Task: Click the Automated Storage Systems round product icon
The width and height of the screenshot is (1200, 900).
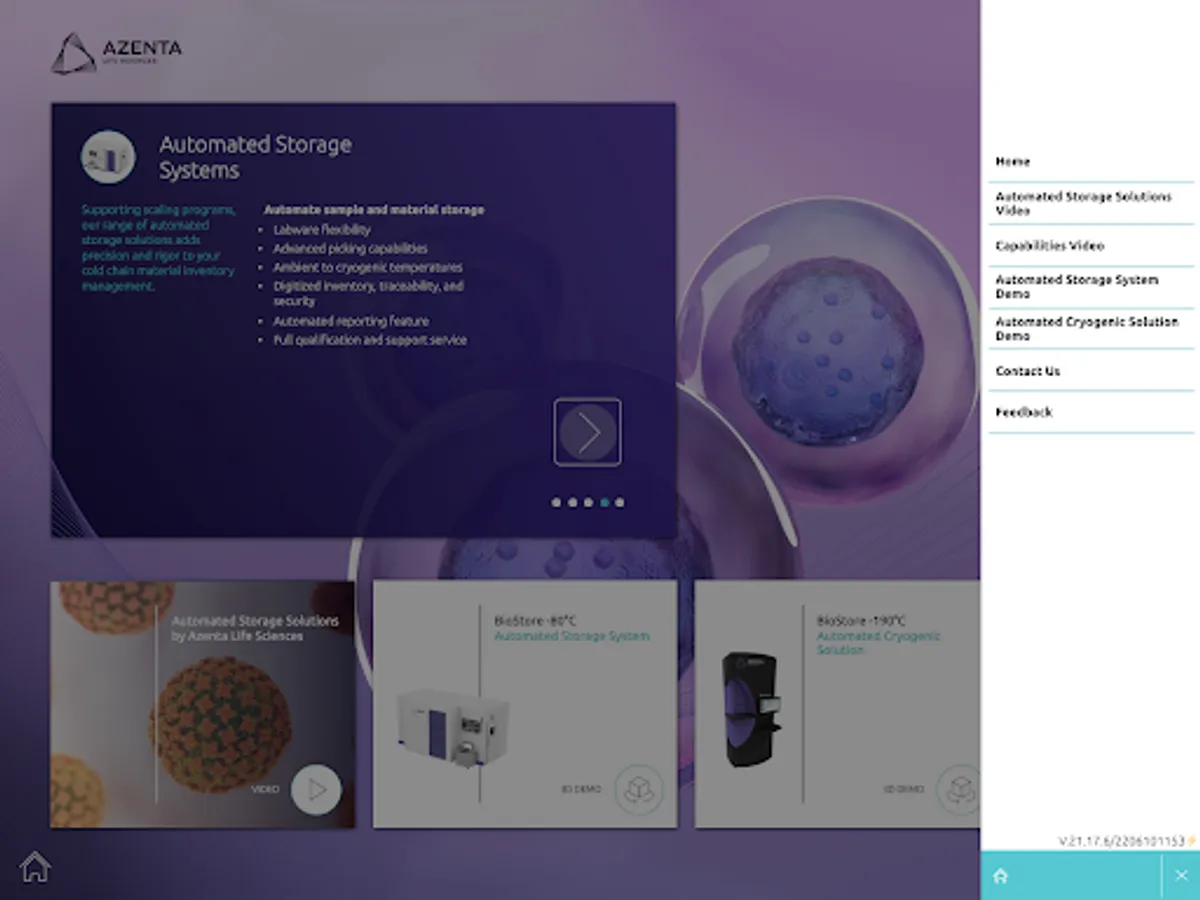Action: [x=108, y=157]
